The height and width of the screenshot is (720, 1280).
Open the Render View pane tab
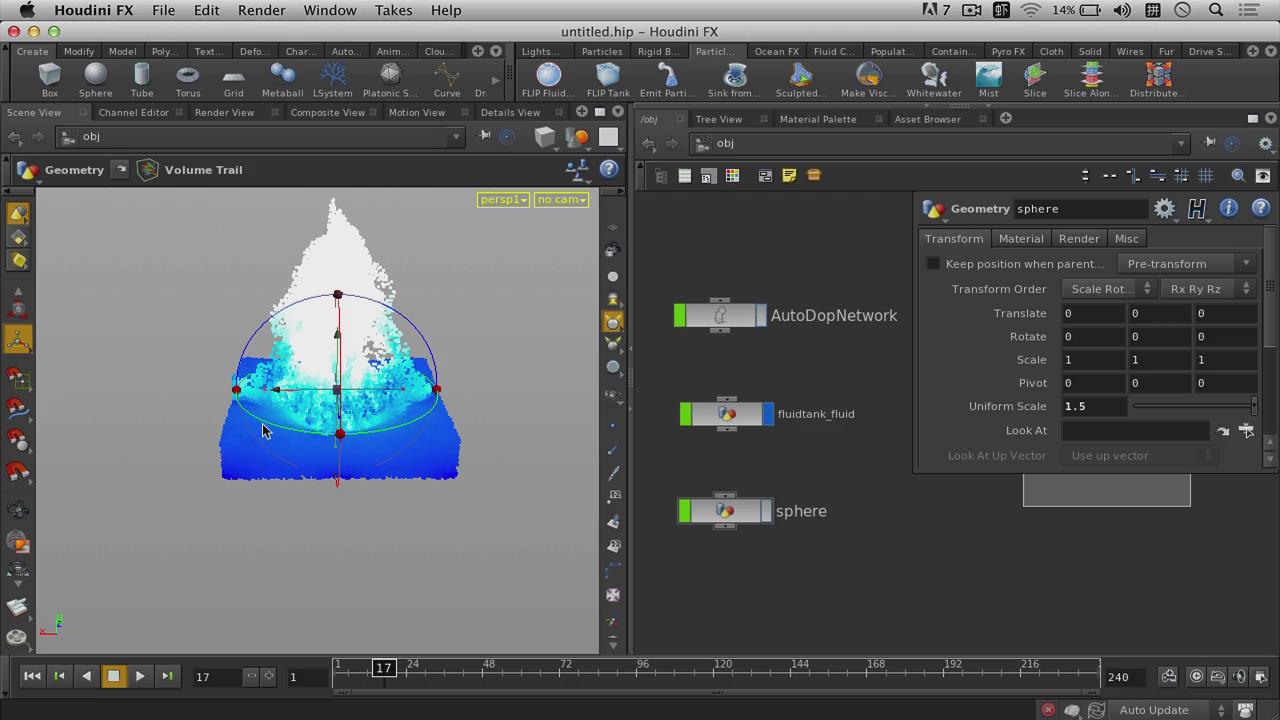(224, 112)
